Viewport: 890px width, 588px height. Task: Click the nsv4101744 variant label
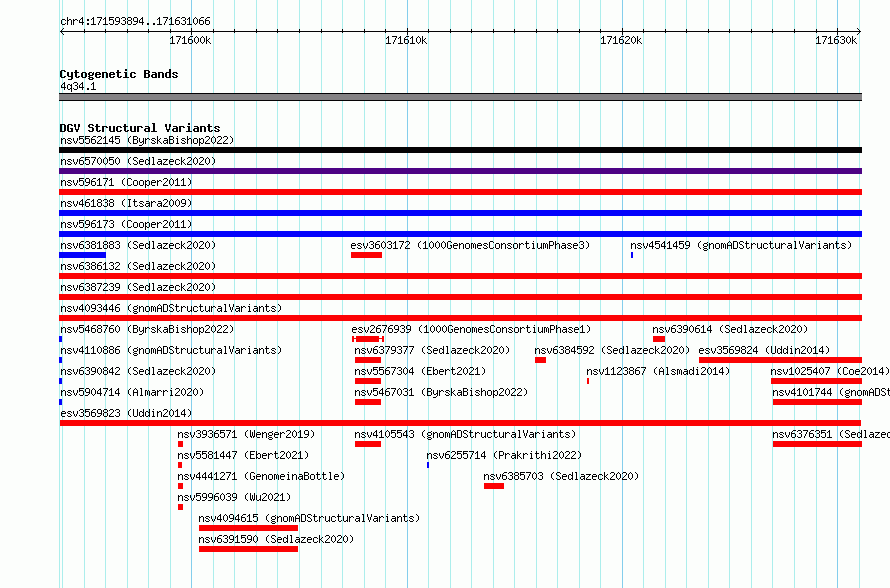[831, 392]
